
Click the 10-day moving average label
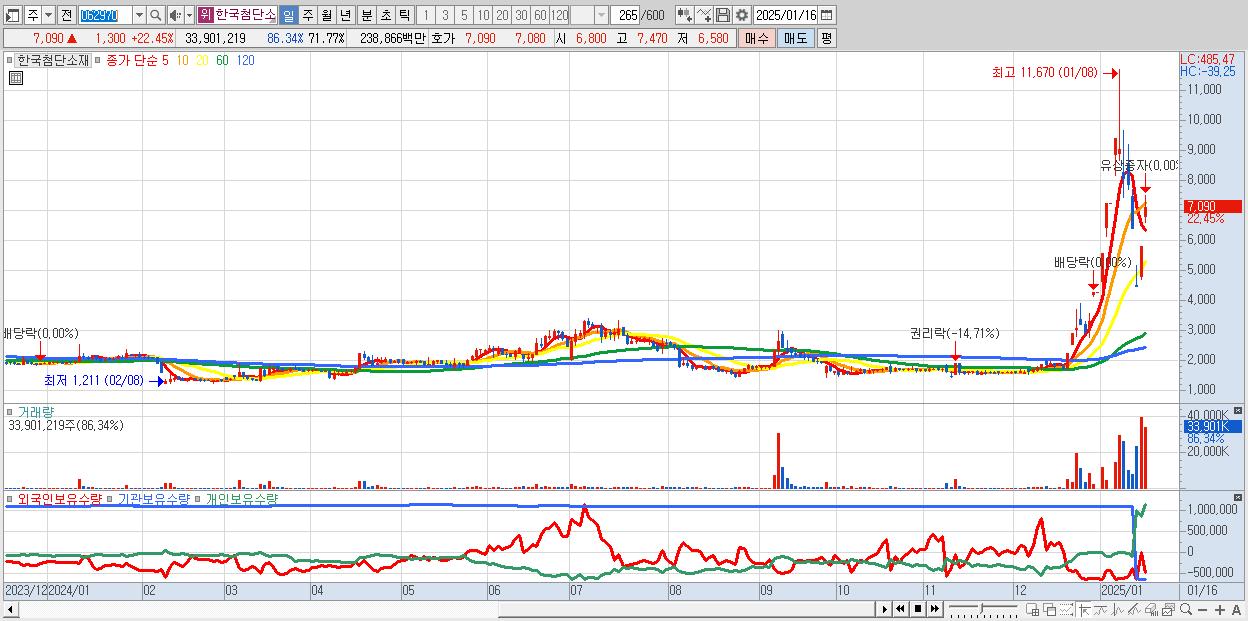[x=183, y=60]
